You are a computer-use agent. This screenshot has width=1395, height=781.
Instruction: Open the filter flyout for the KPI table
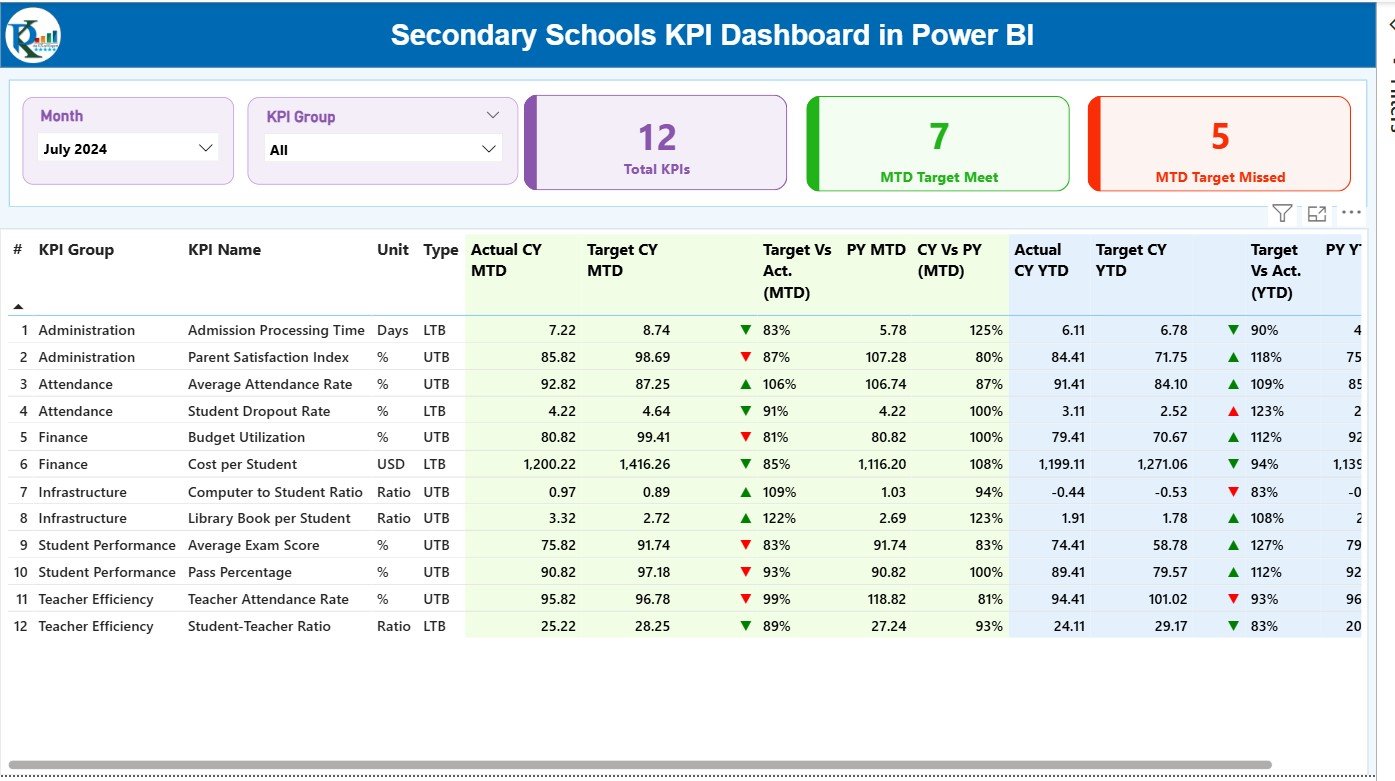pos(1281,213)
